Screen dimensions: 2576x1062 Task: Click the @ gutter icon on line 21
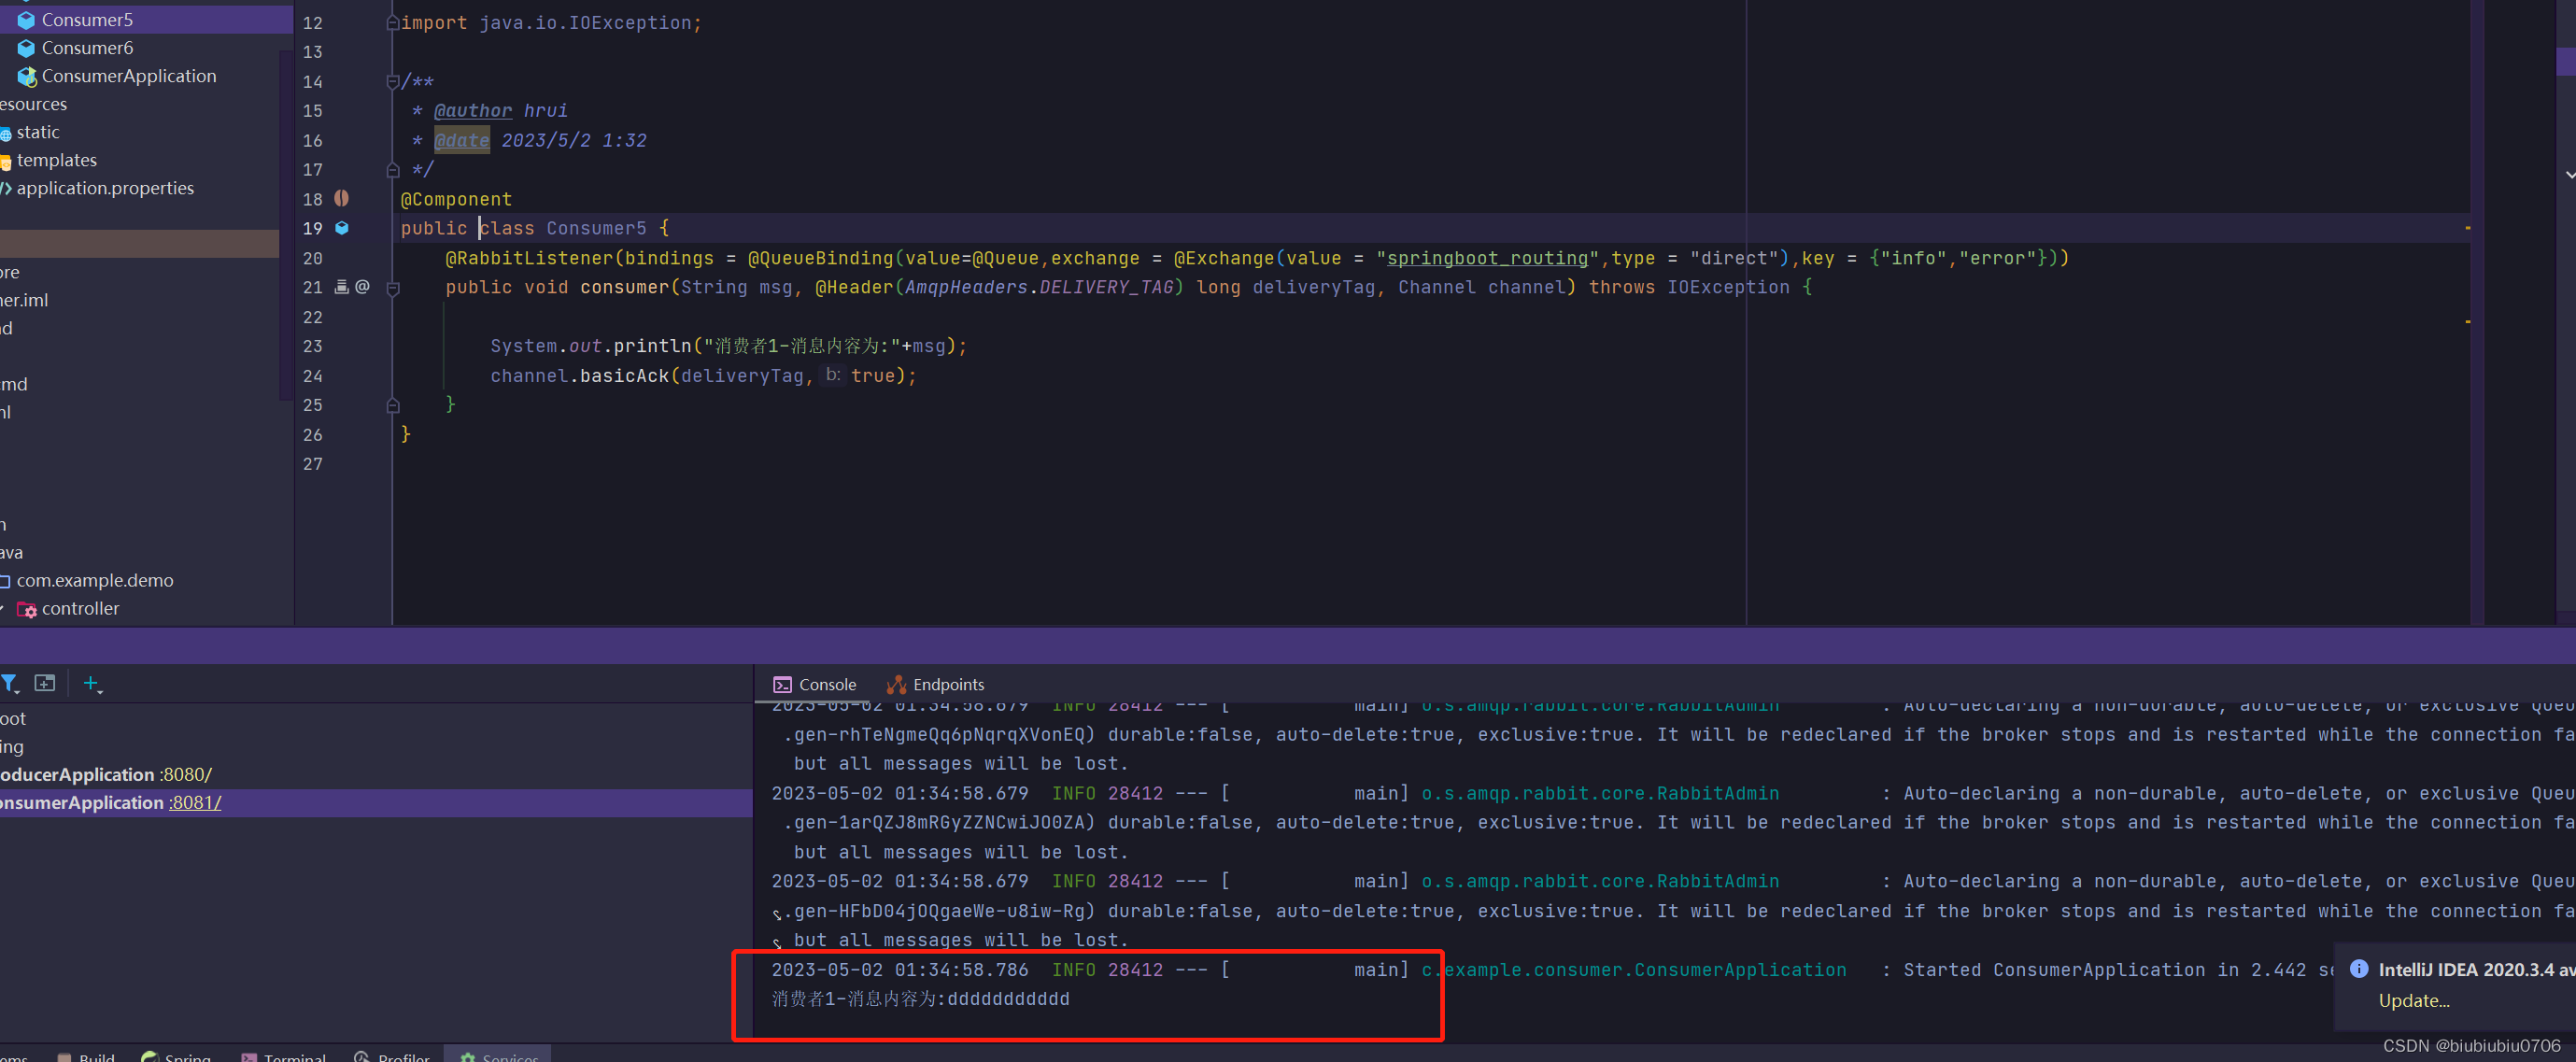362,287
